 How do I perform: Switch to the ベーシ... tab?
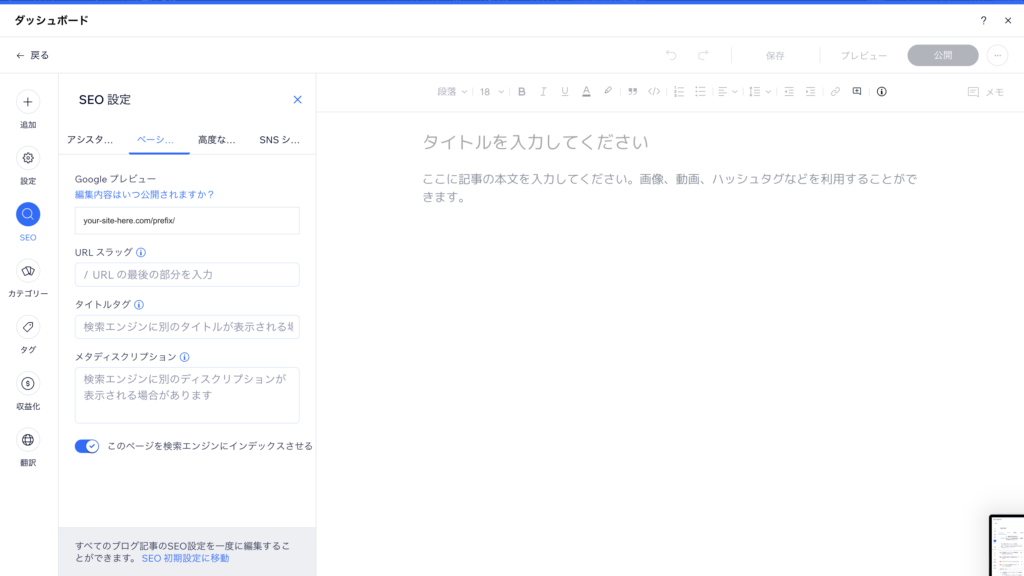point(155,140)
